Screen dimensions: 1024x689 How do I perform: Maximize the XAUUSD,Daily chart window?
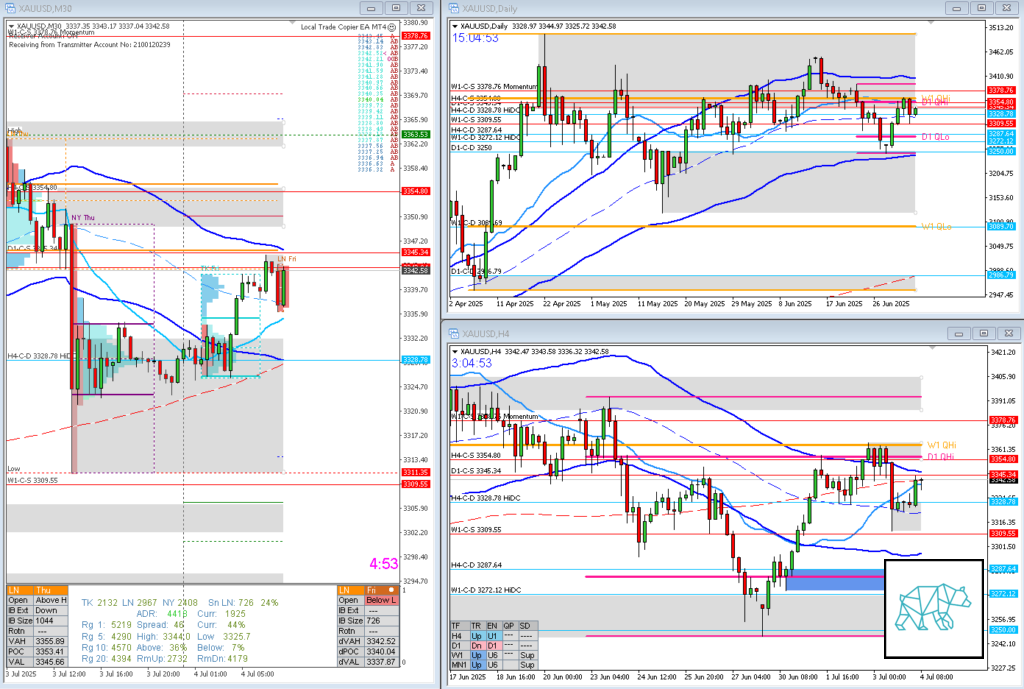[x=982, y=8]
